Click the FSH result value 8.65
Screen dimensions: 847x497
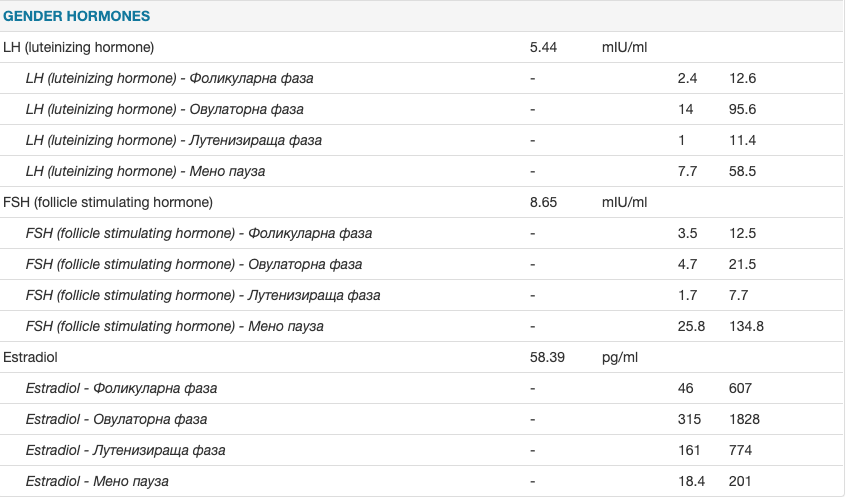point(543,202)
